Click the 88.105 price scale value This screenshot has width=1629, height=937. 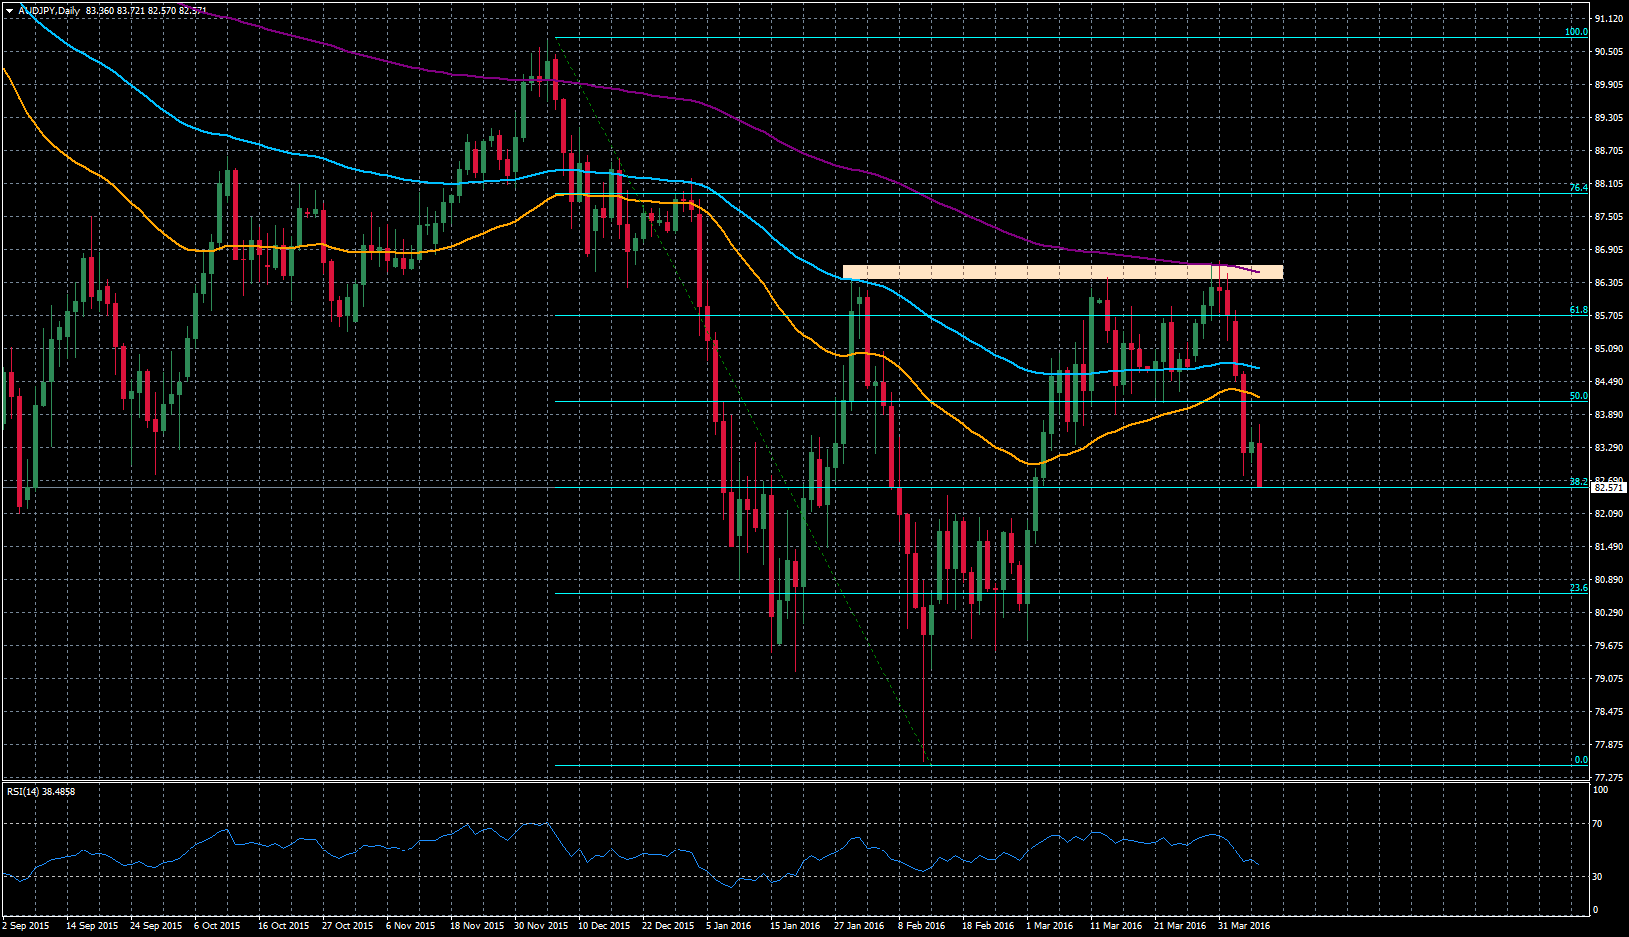pyautogui.click(x=1609, y=184)
